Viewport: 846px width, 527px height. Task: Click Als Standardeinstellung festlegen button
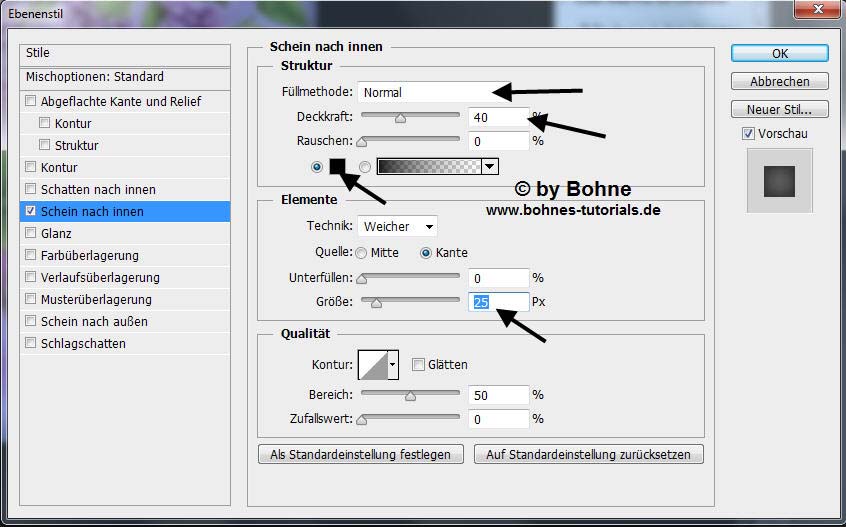[361, 454]
